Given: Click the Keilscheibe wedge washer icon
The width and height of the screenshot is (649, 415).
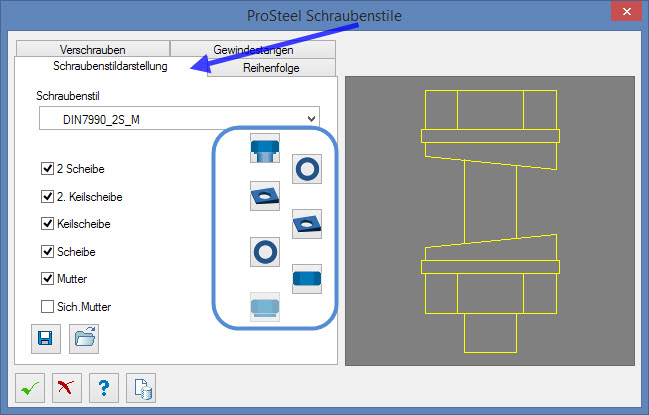Looking at the screenshot, I should tap(307, 224).
